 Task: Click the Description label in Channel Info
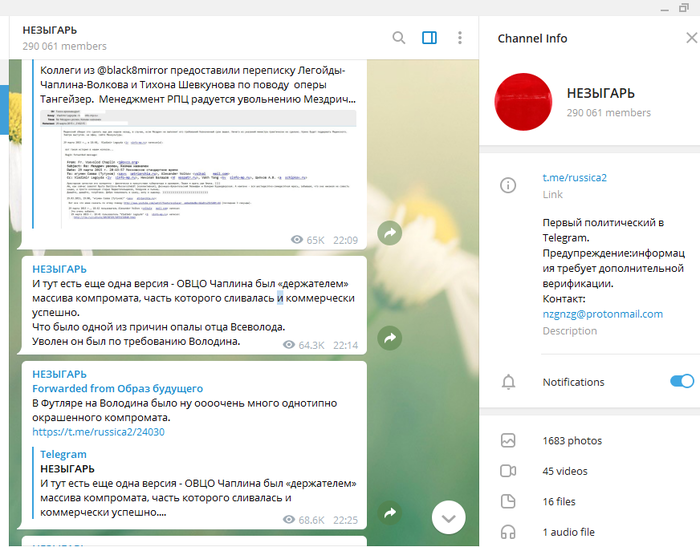570,331
